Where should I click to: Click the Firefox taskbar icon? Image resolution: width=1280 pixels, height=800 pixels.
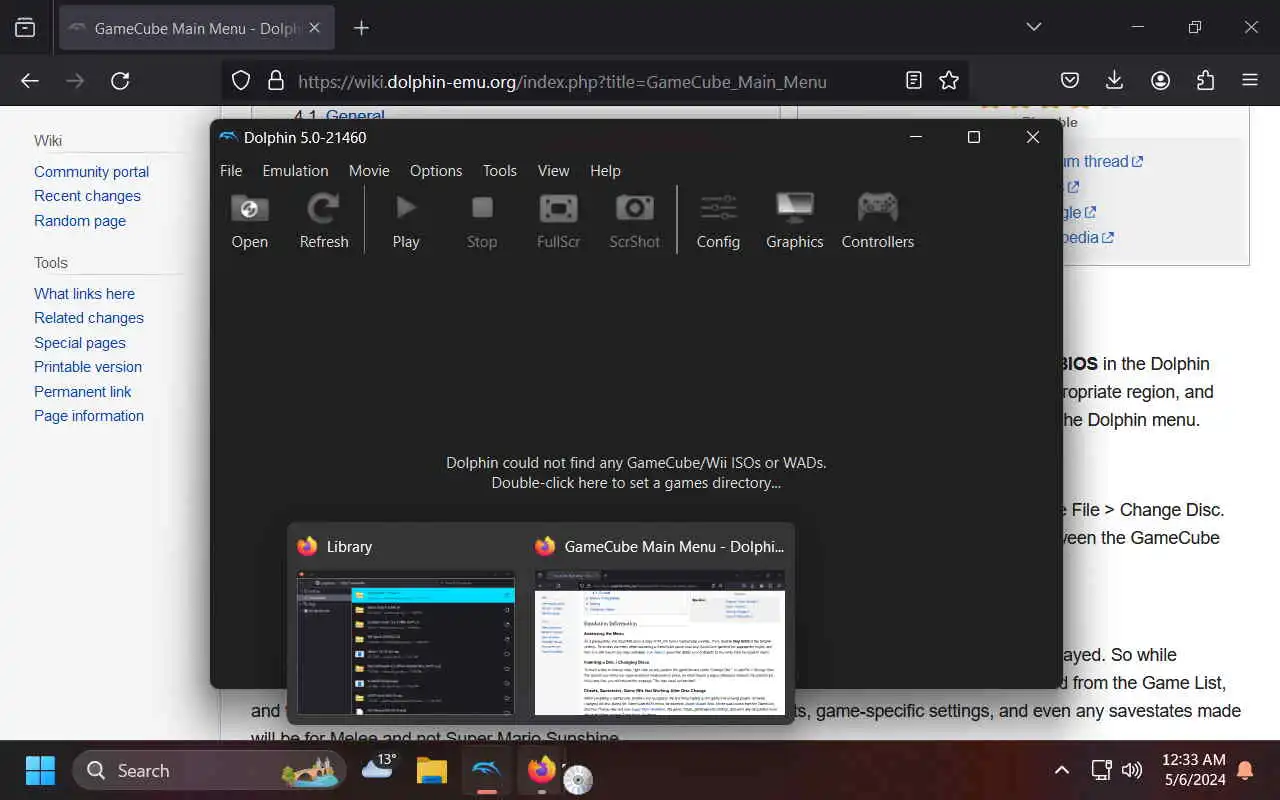541,770
